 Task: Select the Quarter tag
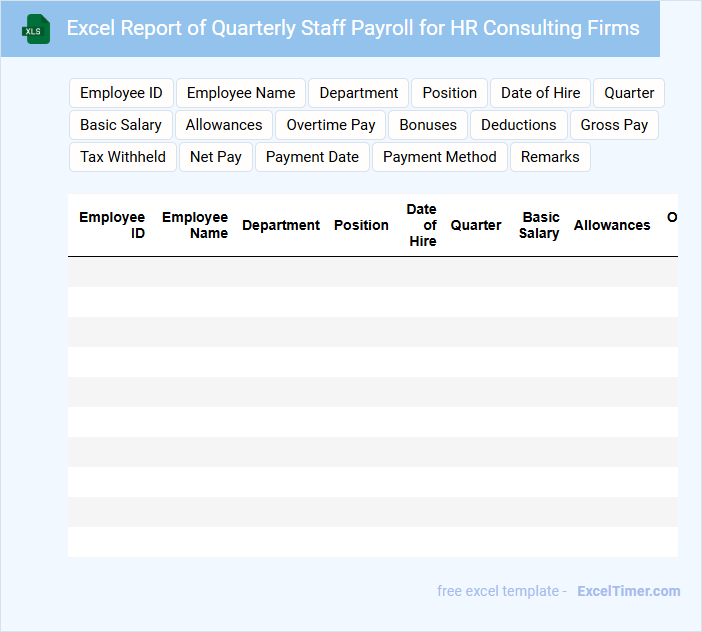[x=629, y=93]
